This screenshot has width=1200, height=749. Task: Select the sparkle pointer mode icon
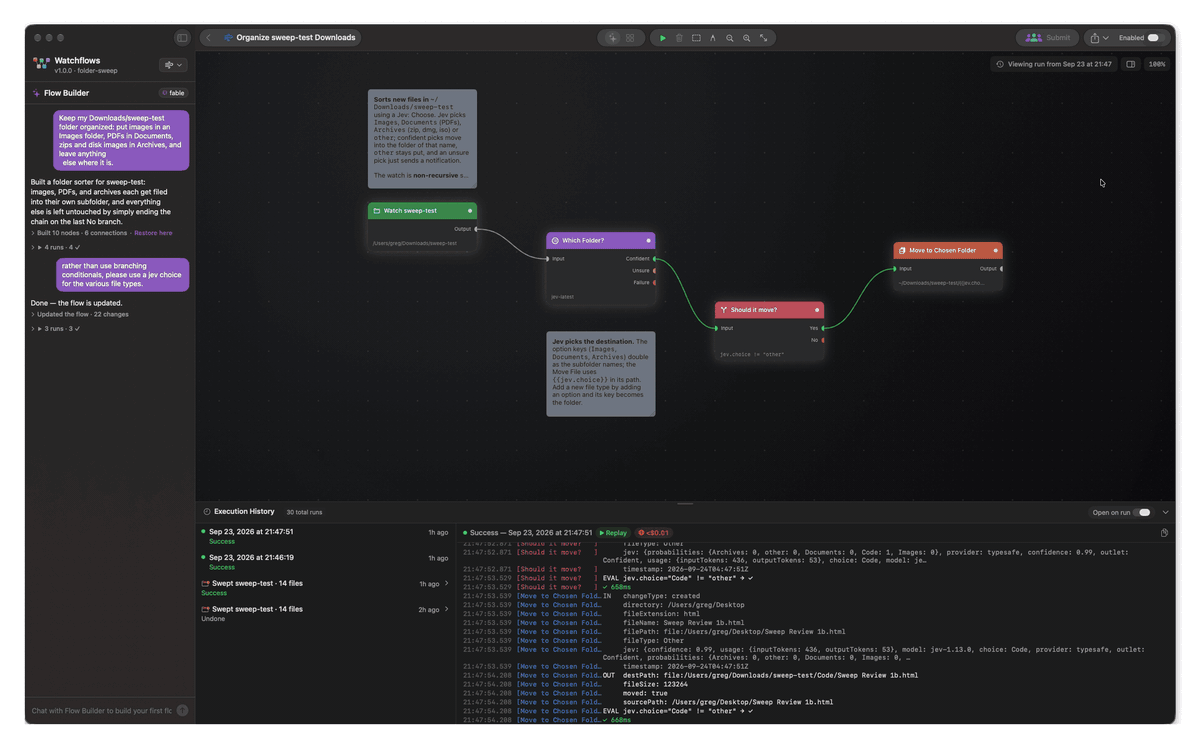coord(613,38)
